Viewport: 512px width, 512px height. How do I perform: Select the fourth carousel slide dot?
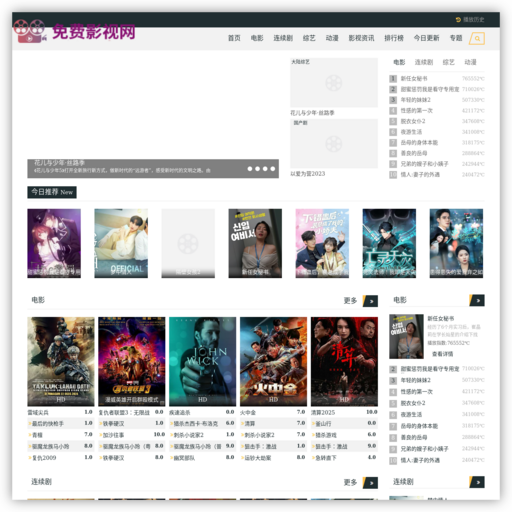point(273,169)
